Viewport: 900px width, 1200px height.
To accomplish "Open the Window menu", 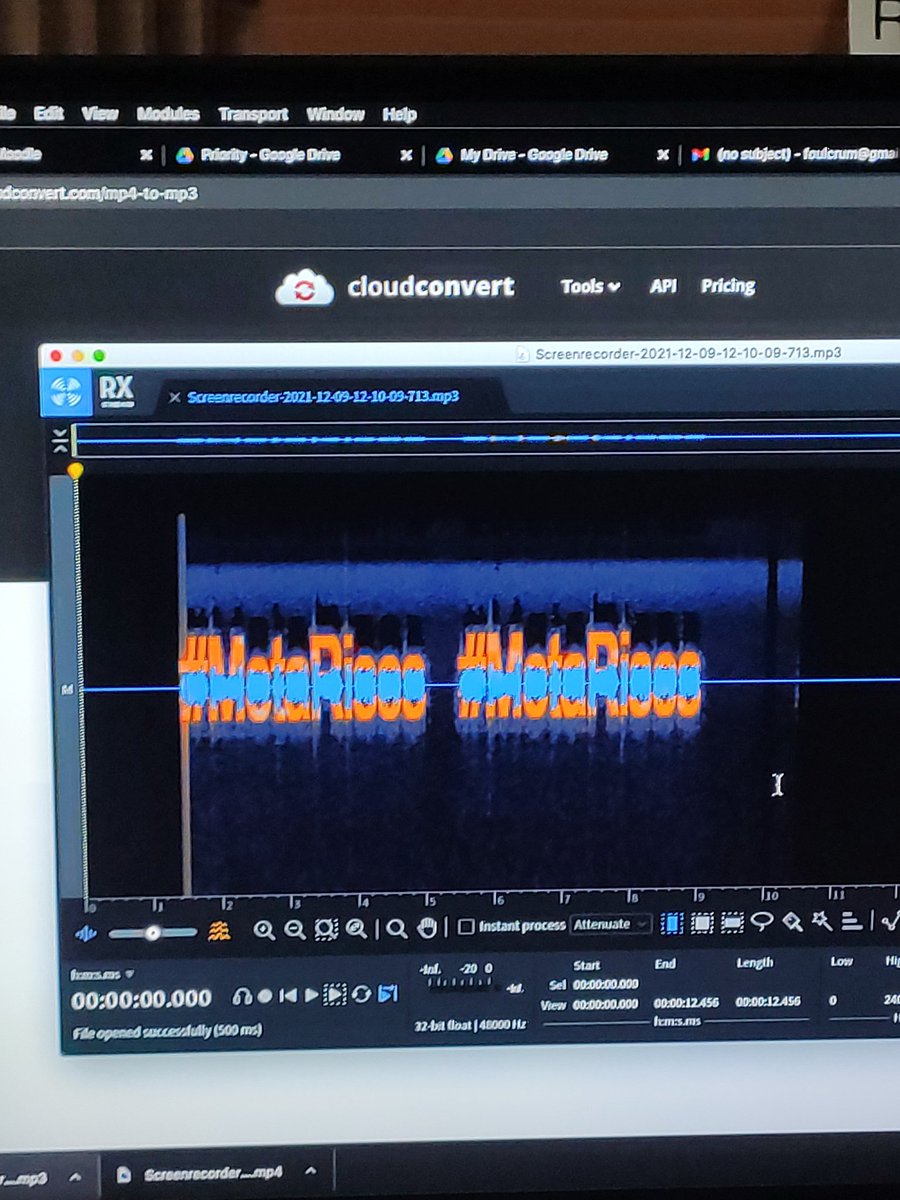I will (x=335, y=114).
